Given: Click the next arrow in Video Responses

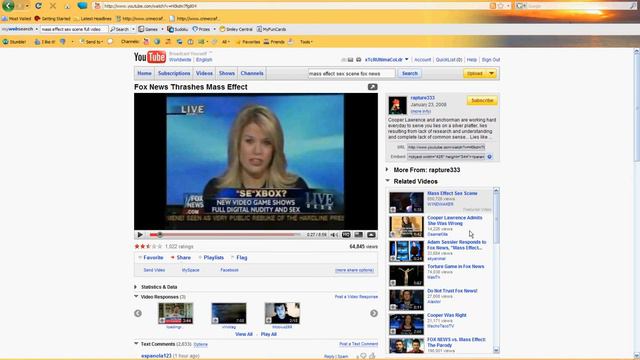Looking at the screenshot, I should point(374,313).
